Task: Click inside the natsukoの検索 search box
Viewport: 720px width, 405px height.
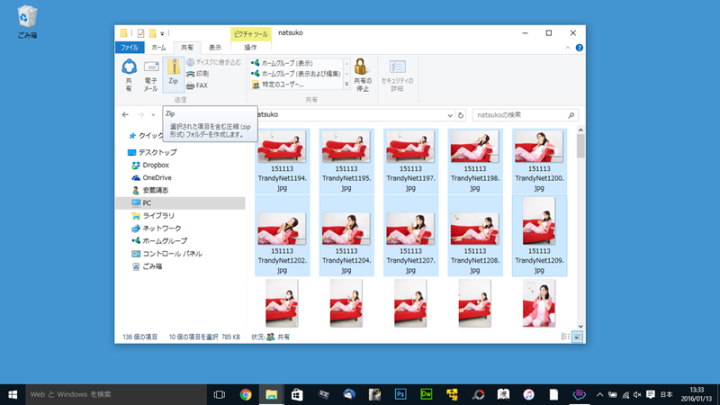Action: click(x=521, y=115)
